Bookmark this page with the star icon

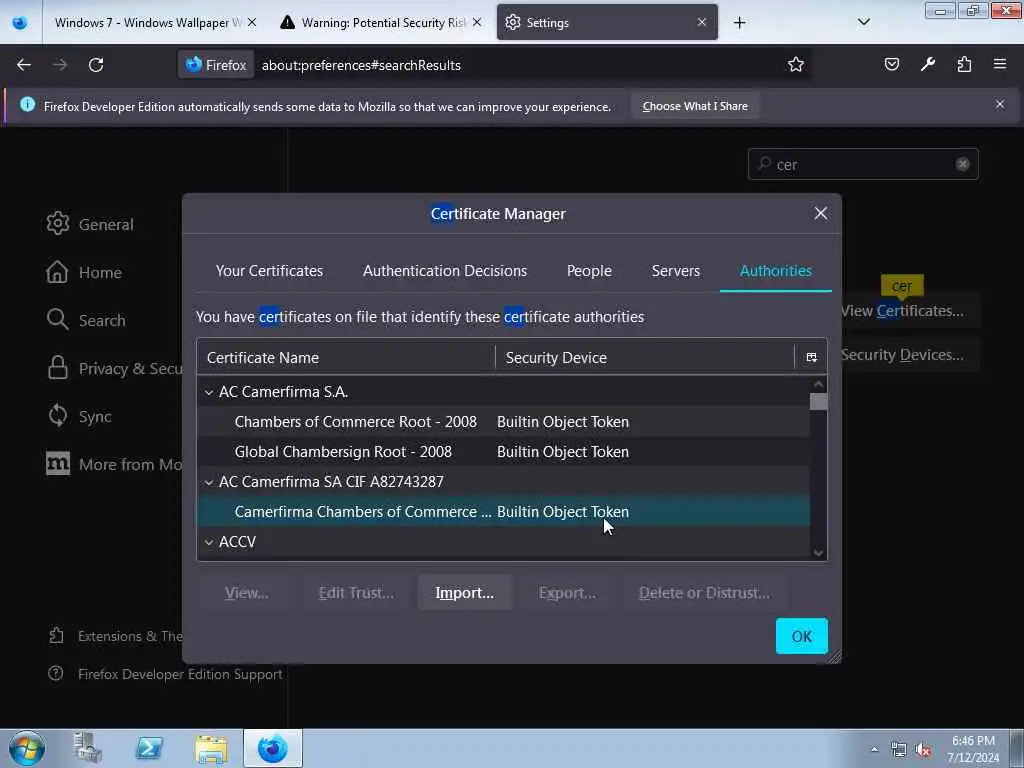pos(795,65)
